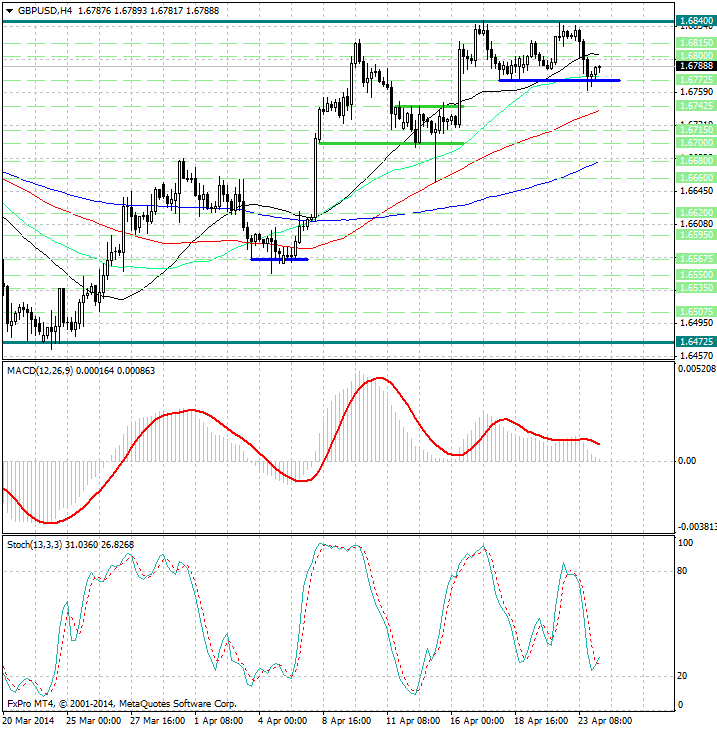Click the 1.64950 price axis value
Screen dimensions: 717x729
(x=696, y=323)
